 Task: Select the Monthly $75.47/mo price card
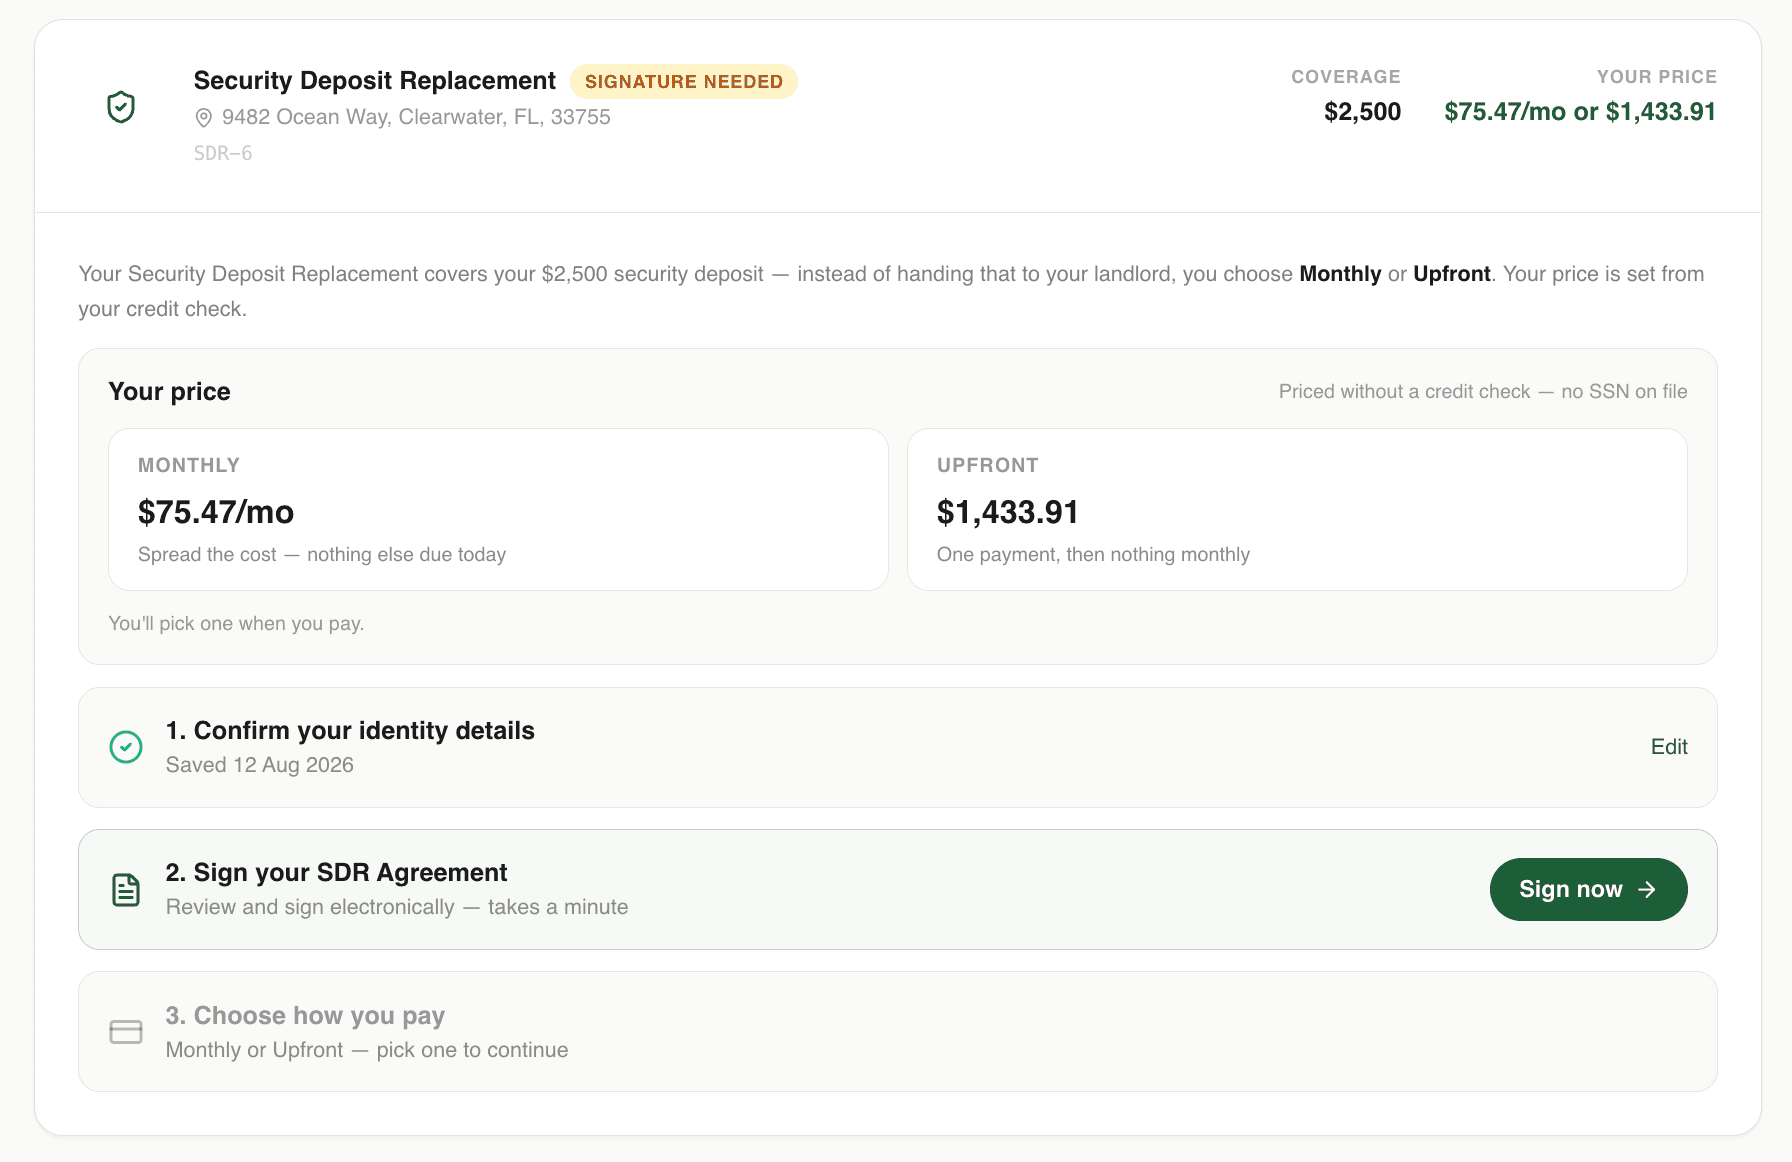[498, 510]
